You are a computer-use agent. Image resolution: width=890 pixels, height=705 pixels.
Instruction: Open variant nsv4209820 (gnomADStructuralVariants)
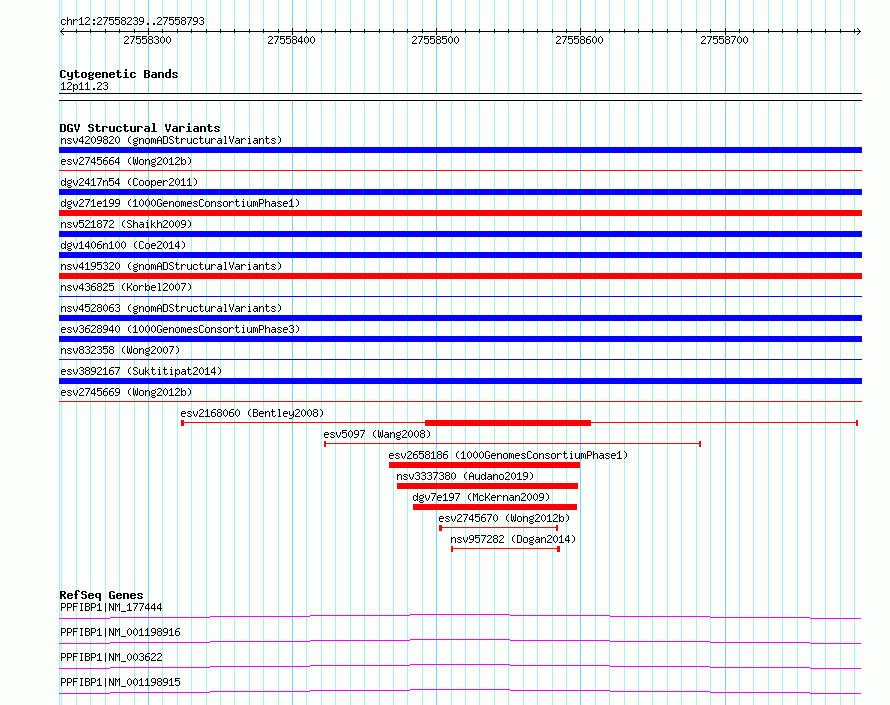pos(171,140)
